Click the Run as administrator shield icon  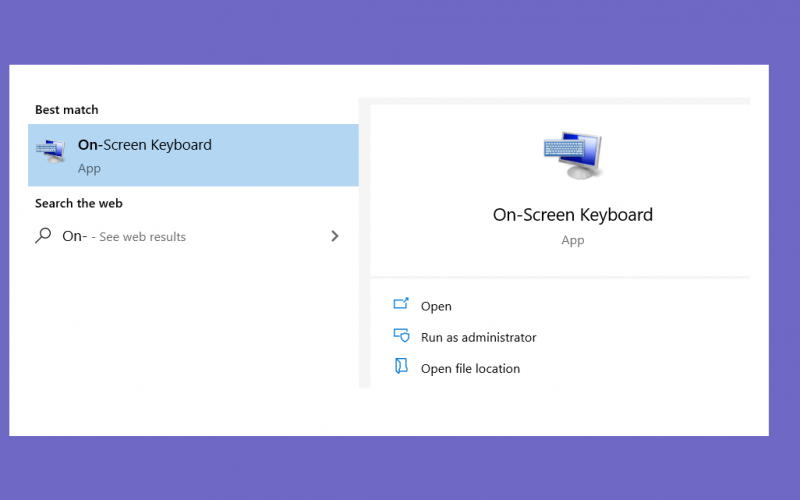(401, 335)
